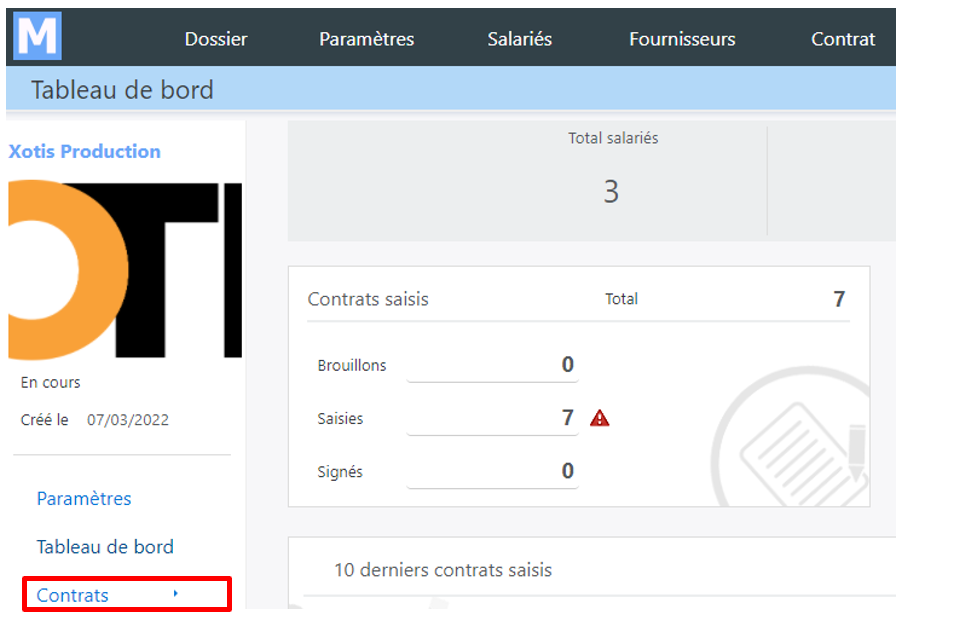954x636 pixels.
Task: Click the Contrats saisis total value
Action: pos(839,299)
